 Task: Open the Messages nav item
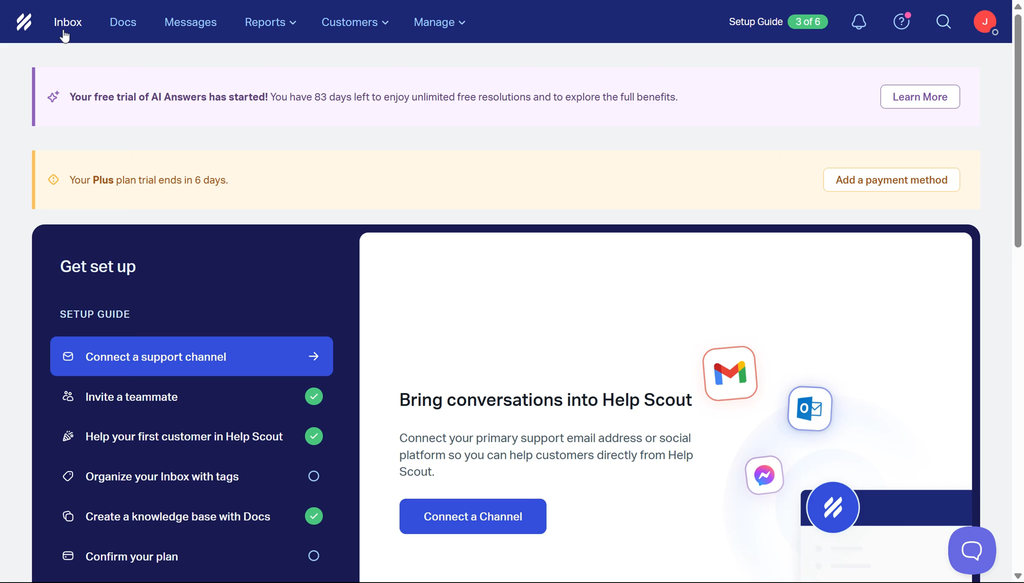click(190, 22)
